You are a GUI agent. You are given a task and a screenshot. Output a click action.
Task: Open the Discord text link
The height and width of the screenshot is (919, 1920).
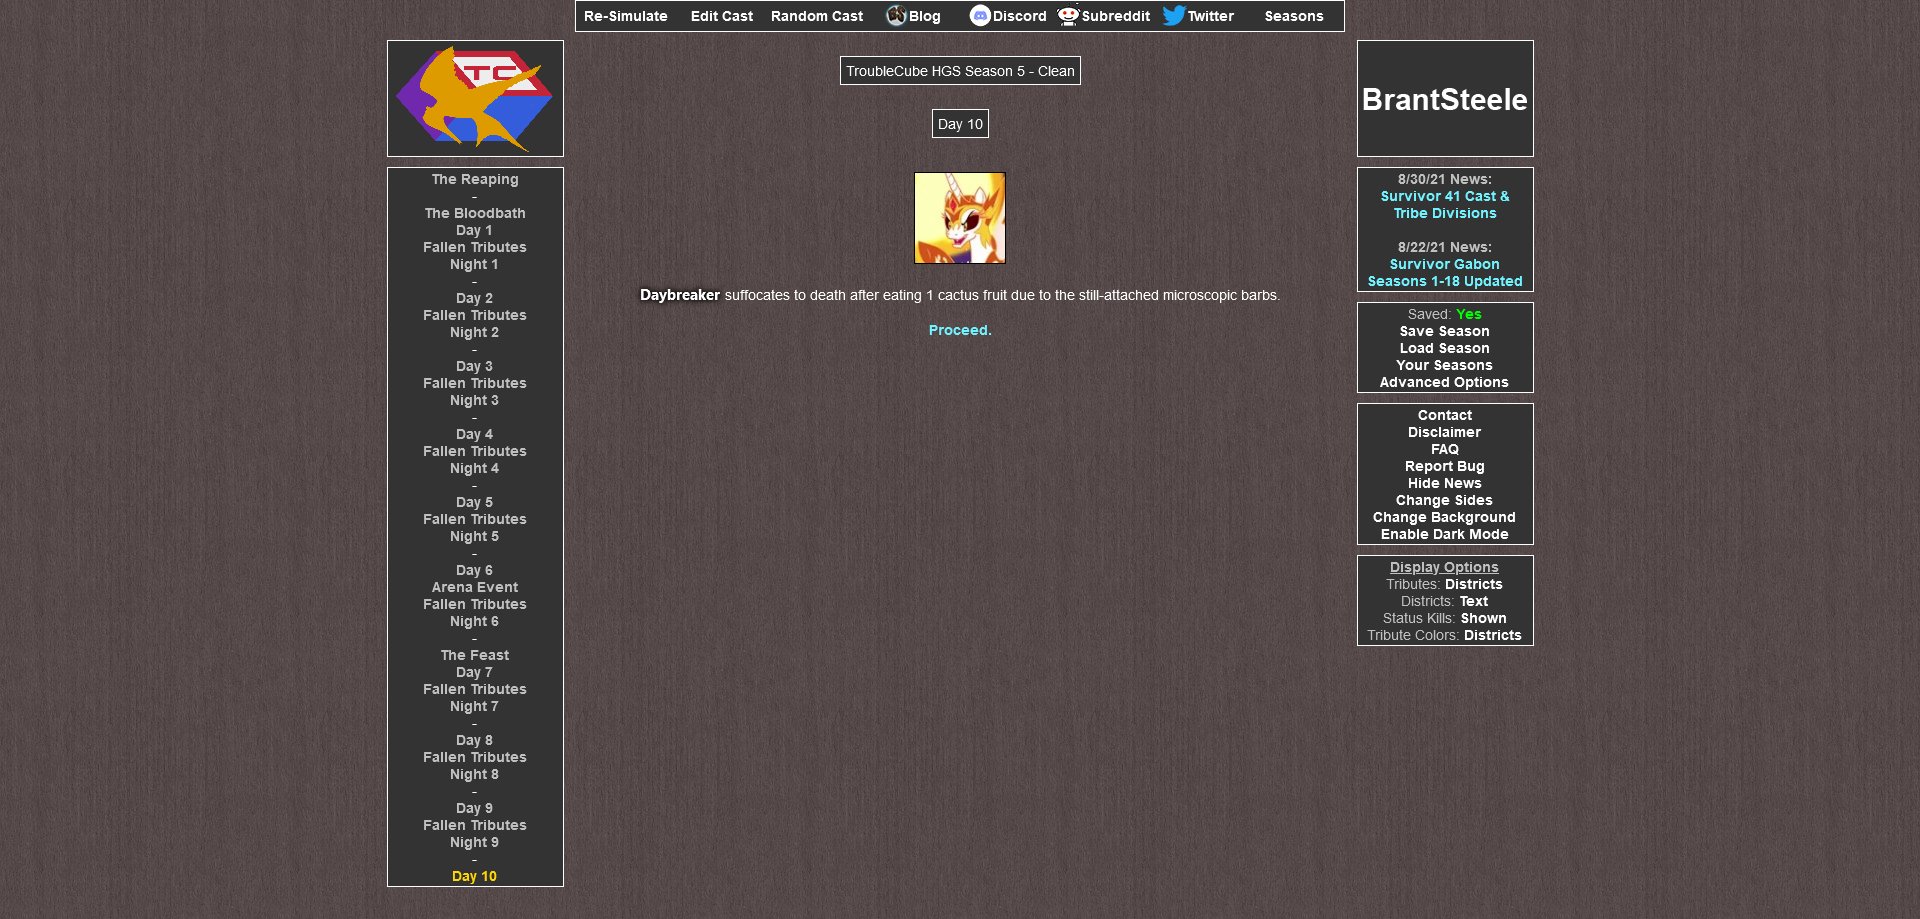[1020, 16]
